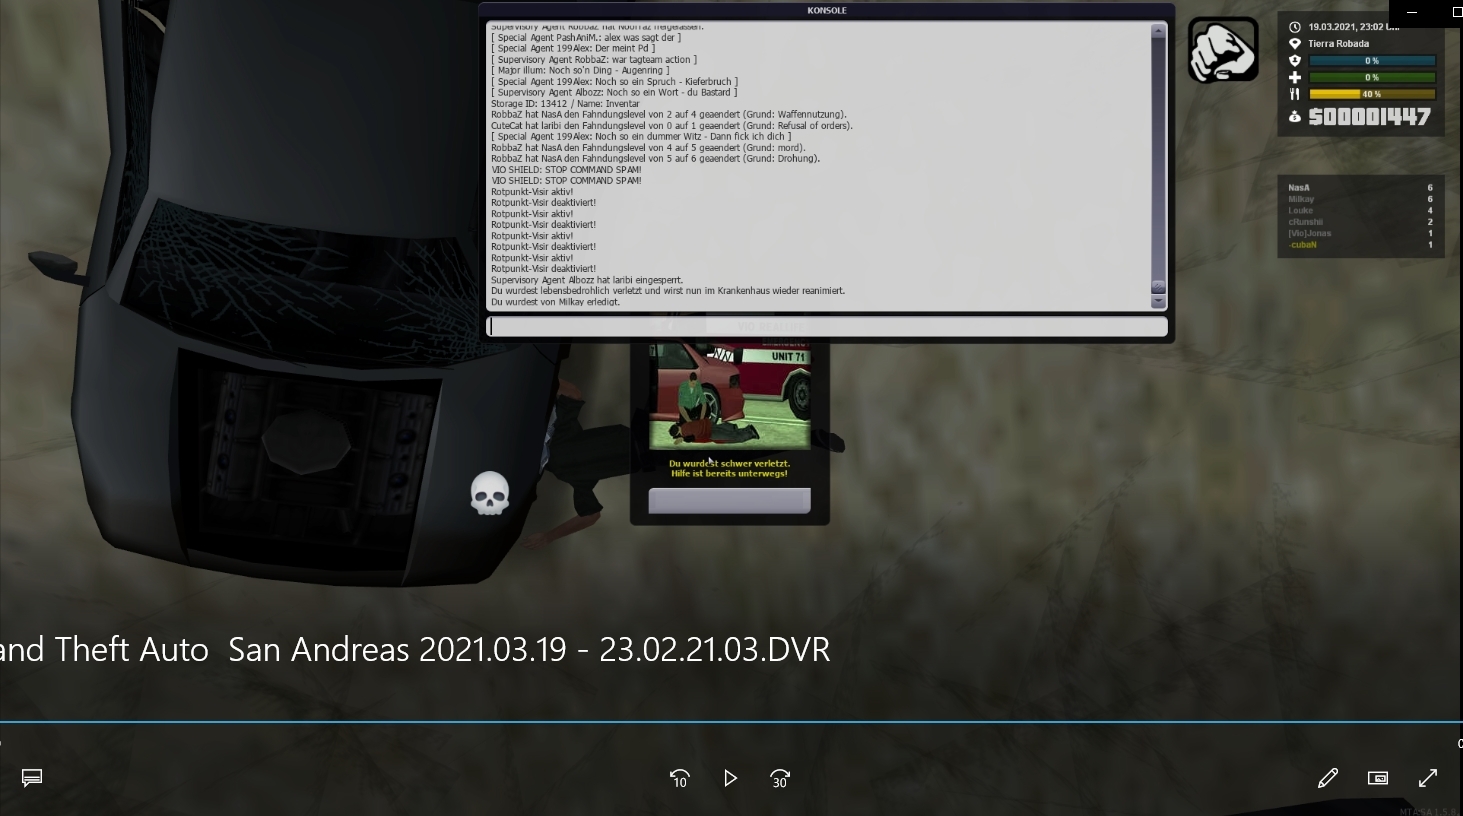Play the video
The image size is (1463, 816).
point(730,778)
